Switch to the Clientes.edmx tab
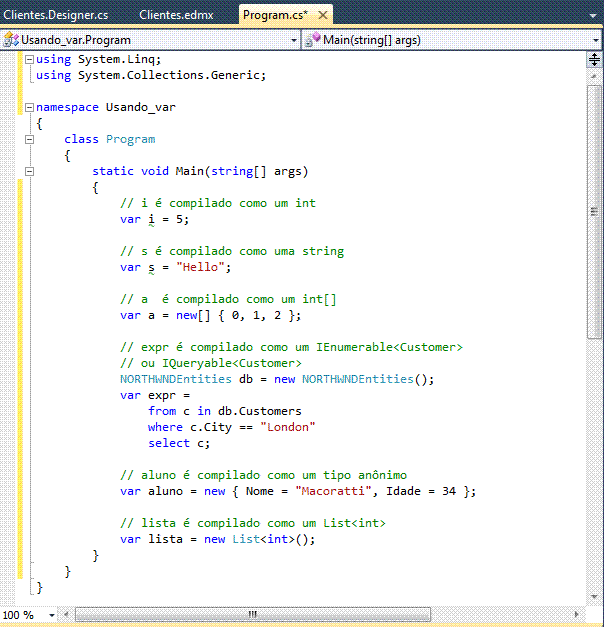604x627 pixels. coord(176,15)
